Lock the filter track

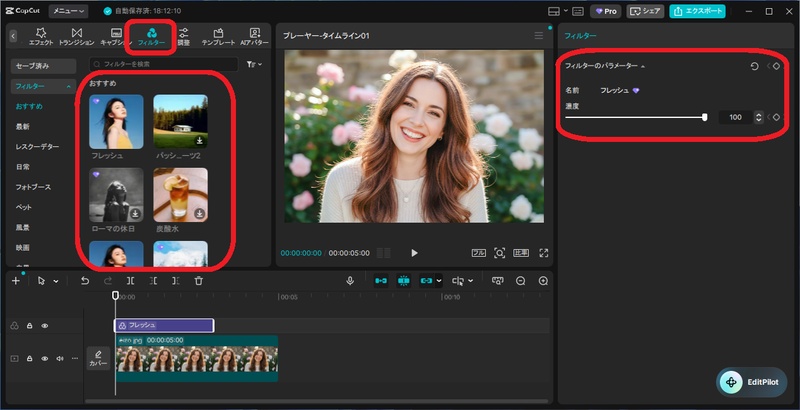click(x=30, y=326)
